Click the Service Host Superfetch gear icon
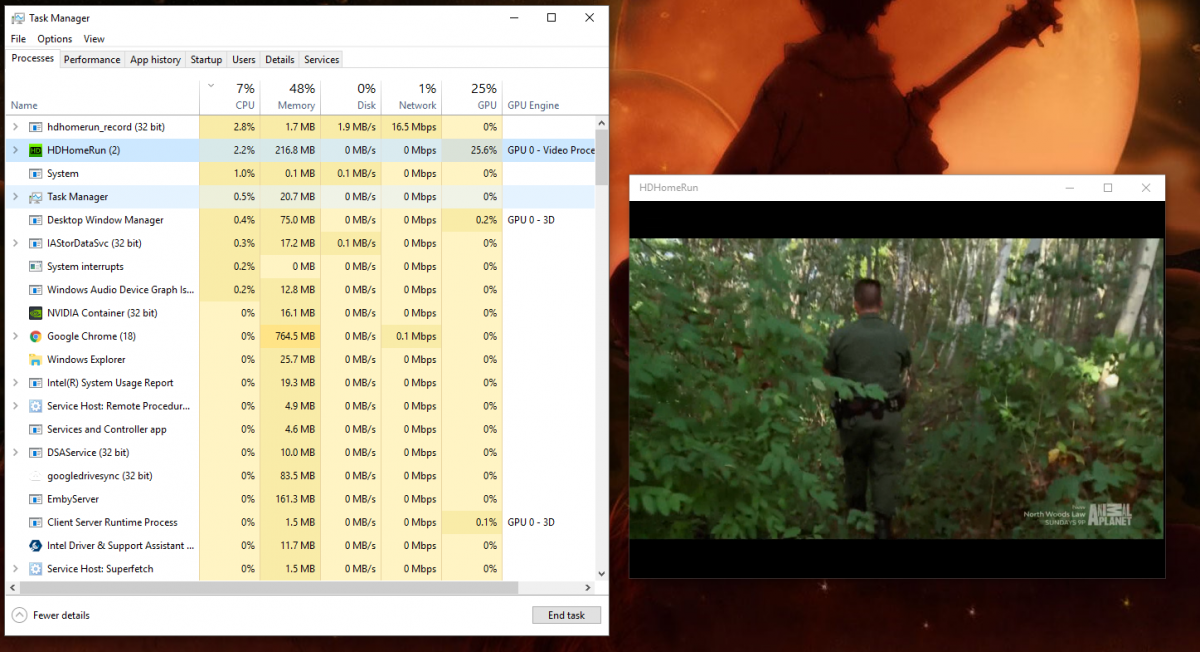The image size is (1200, 652). 36,569
